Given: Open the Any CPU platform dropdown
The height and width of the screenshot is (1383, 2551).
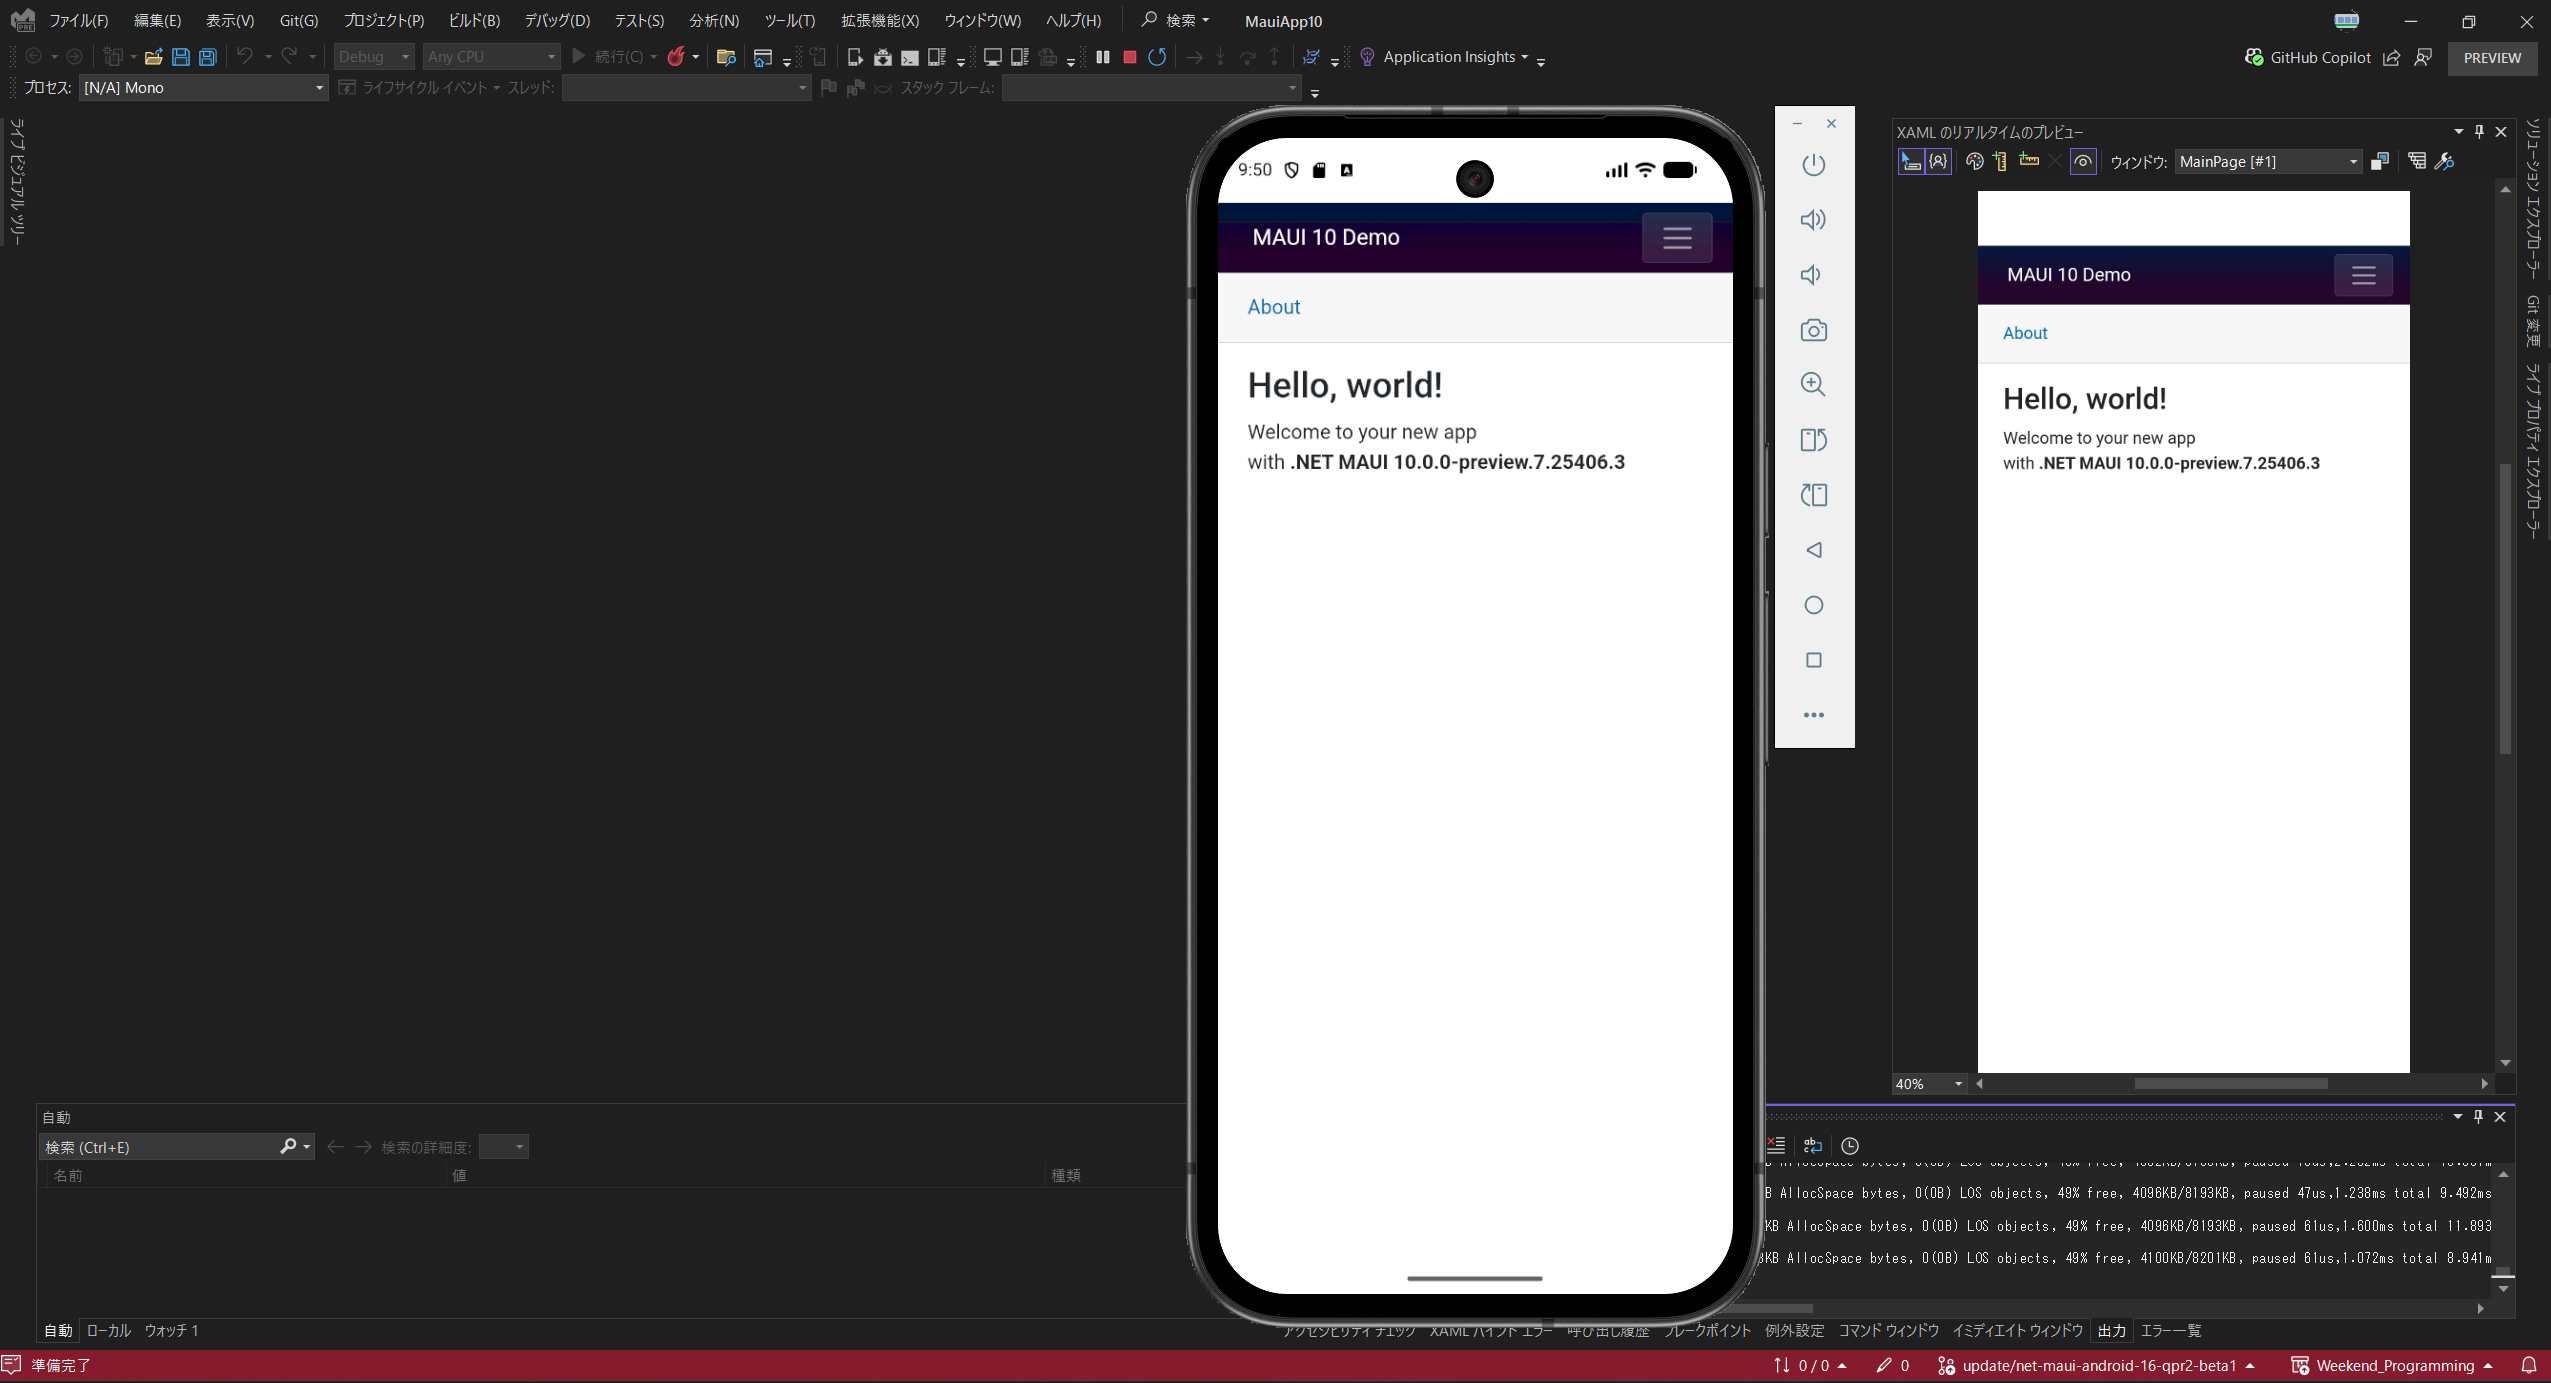Looking at the screenshot, I should point(491,57).
